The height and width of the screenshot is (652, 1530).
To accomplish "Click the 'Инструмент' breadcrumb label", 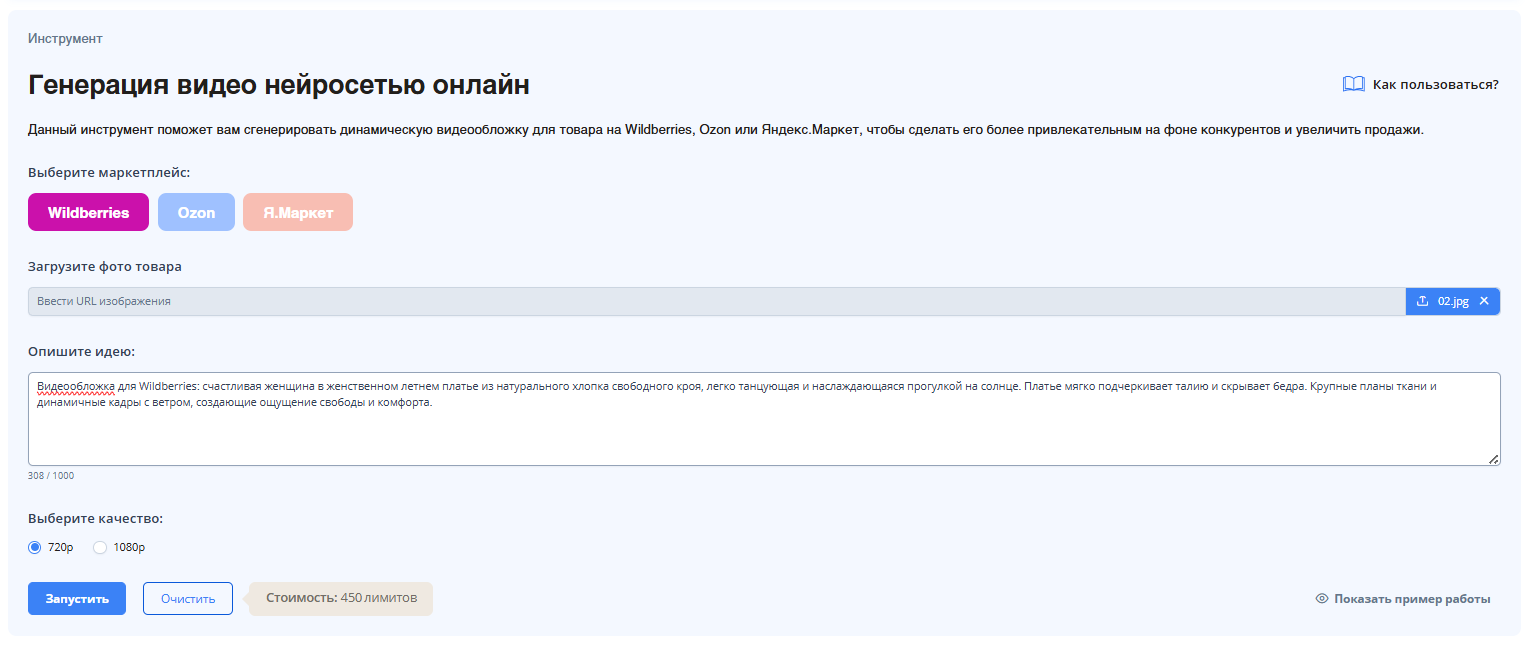I will pyautogui.click(x=65, y=39).
